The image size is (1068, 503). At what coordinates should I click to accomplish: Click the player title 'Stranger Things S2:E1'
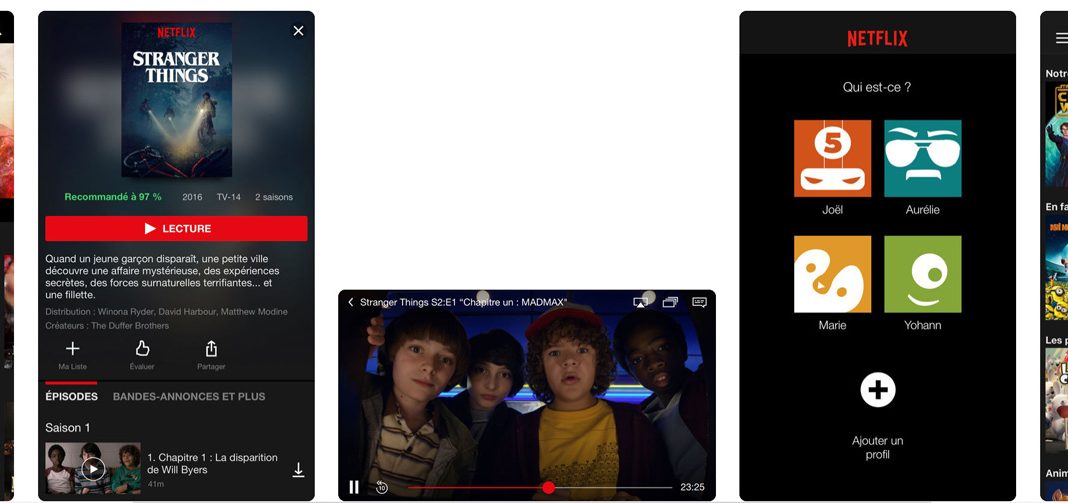click(x=463, y=302)
